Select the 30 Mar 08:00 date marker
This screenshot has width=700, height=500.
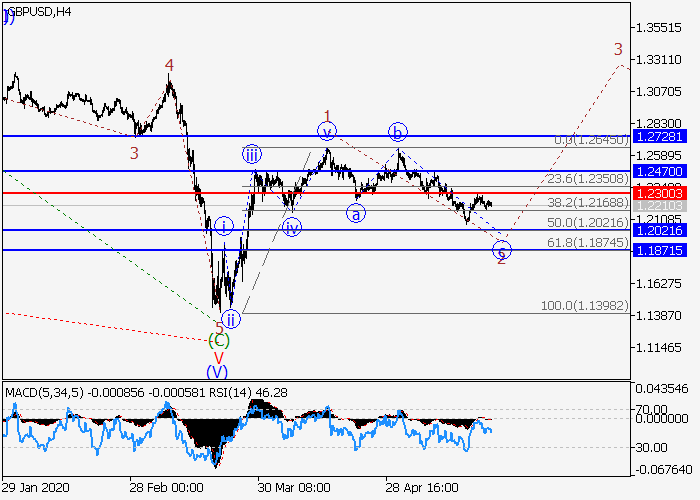293,488
